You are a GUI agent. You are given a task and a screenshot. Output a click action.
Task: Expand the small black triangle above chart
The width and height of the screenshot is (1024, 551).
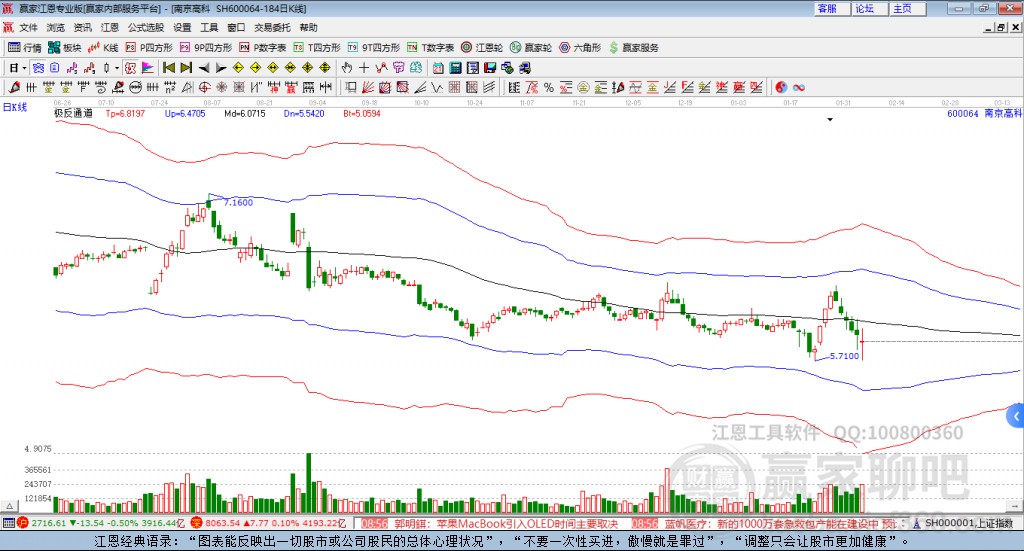point(830,119)
